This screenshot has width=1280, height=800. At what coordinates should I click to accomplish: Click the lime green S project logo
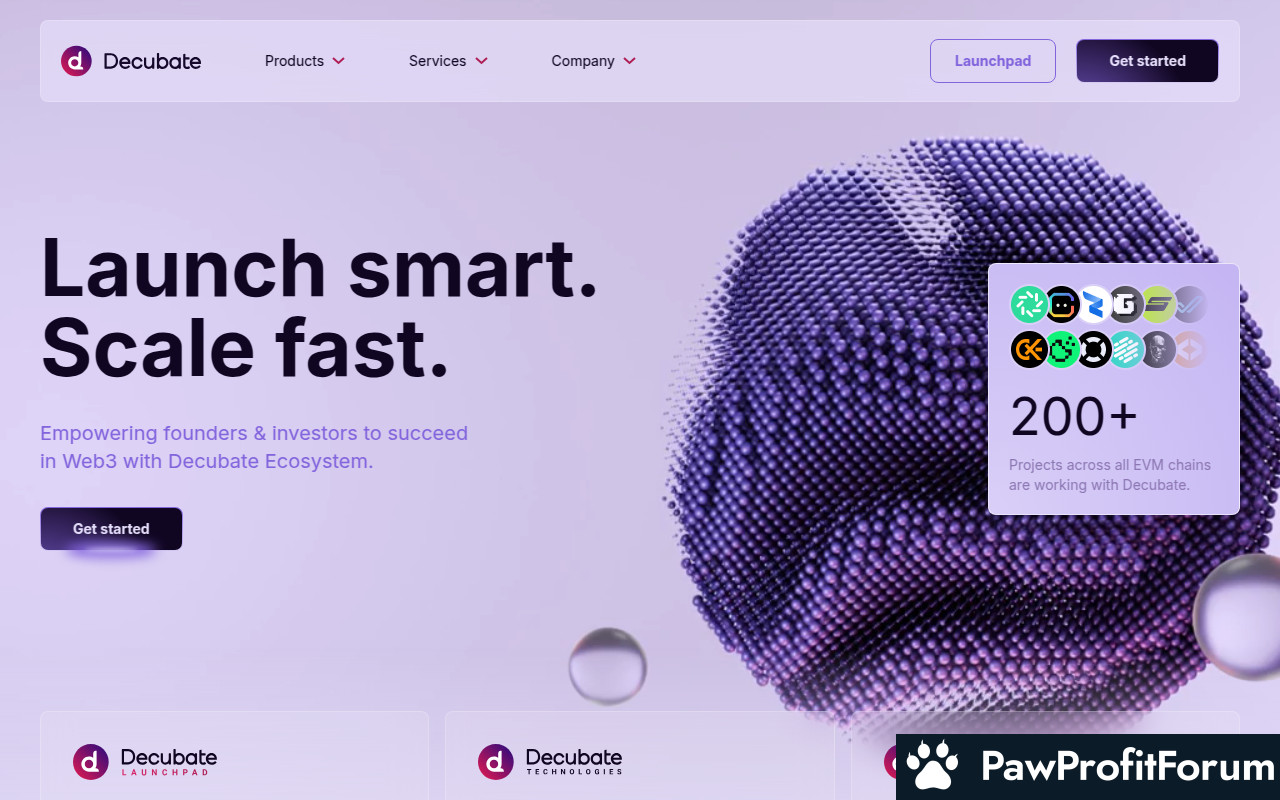pos(1158,304)
